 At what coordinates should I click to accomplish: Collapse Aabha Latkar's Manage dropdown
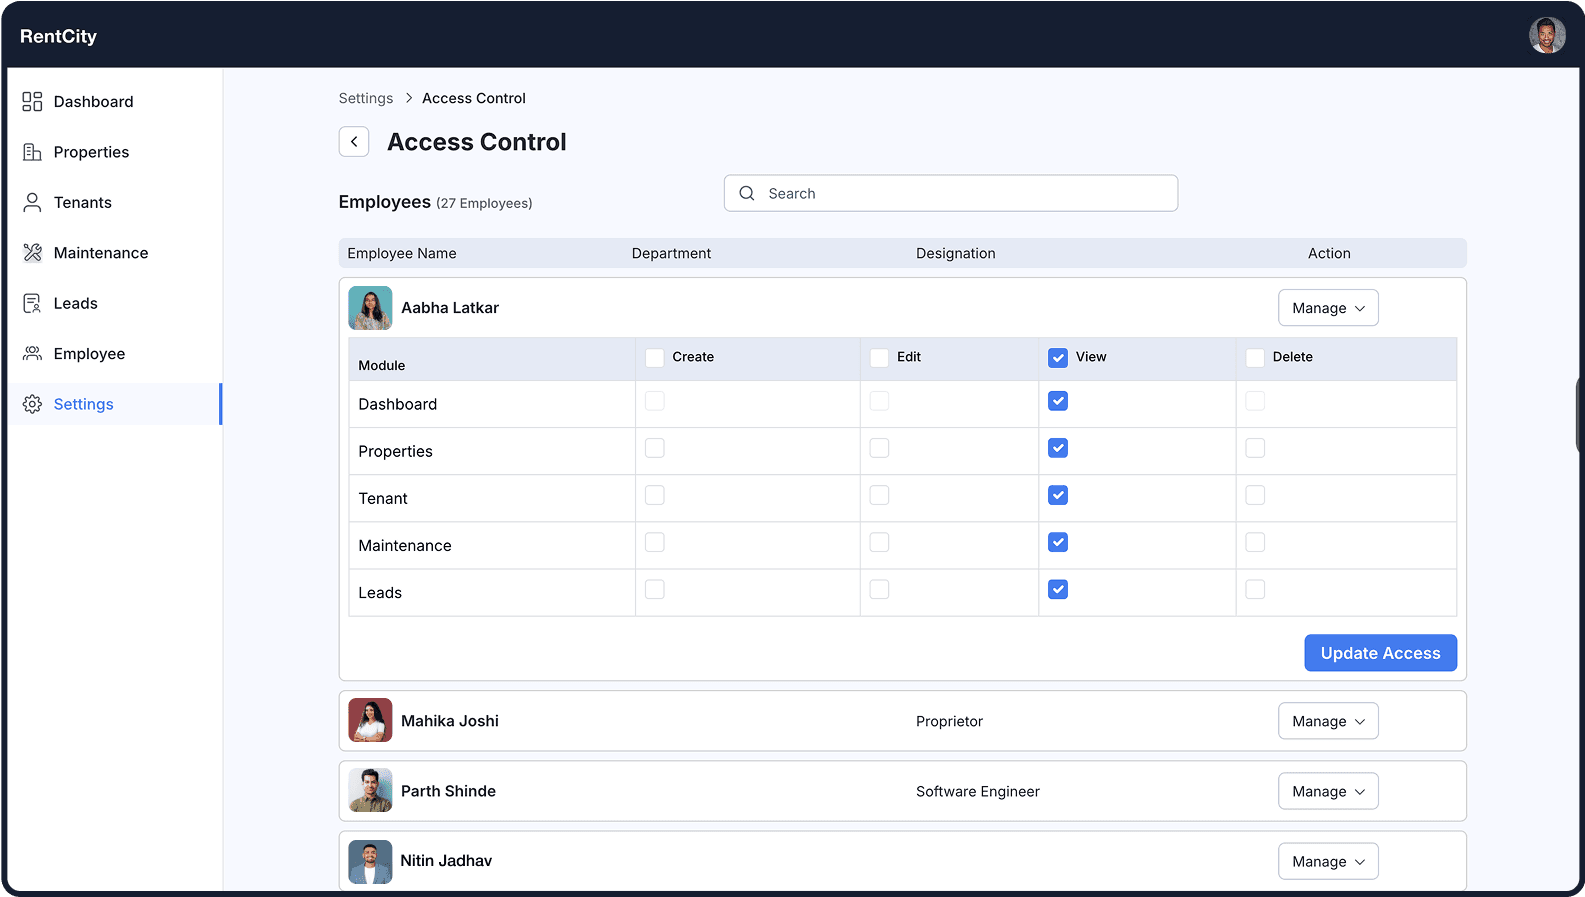(1327, 308)
